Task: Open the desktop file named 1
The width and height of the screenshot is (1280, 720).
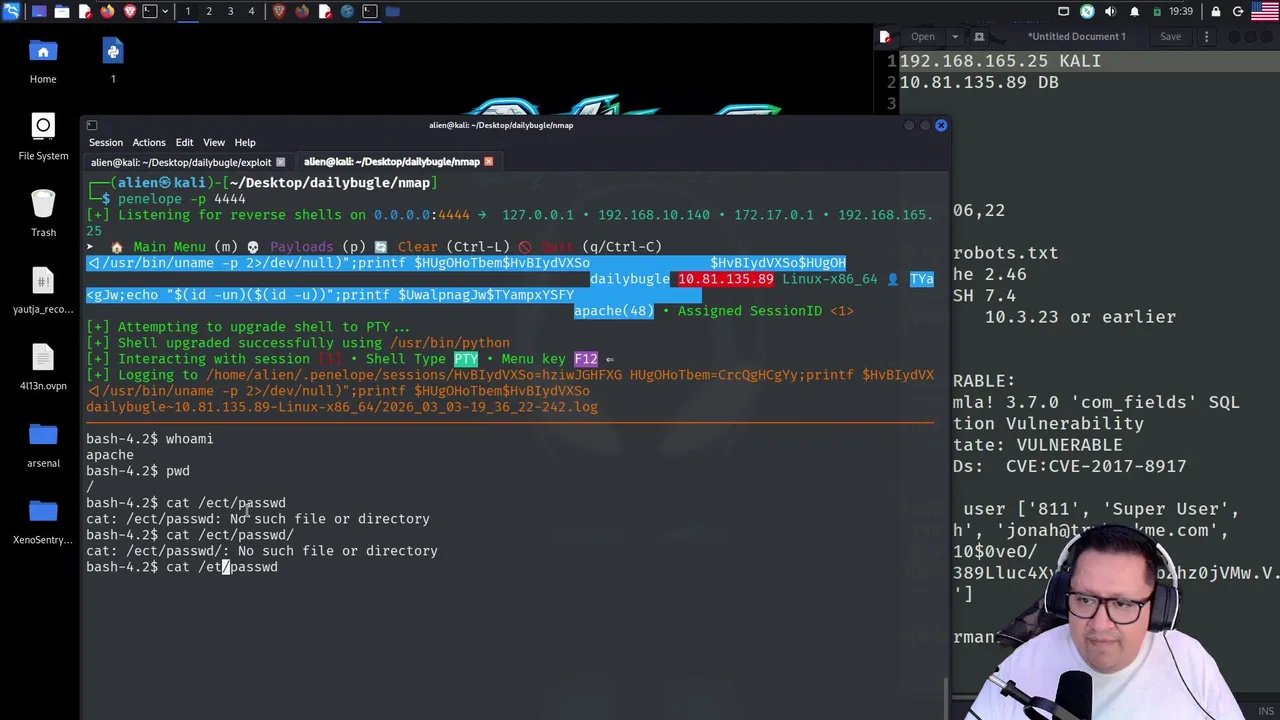Action: click(113, 58)
